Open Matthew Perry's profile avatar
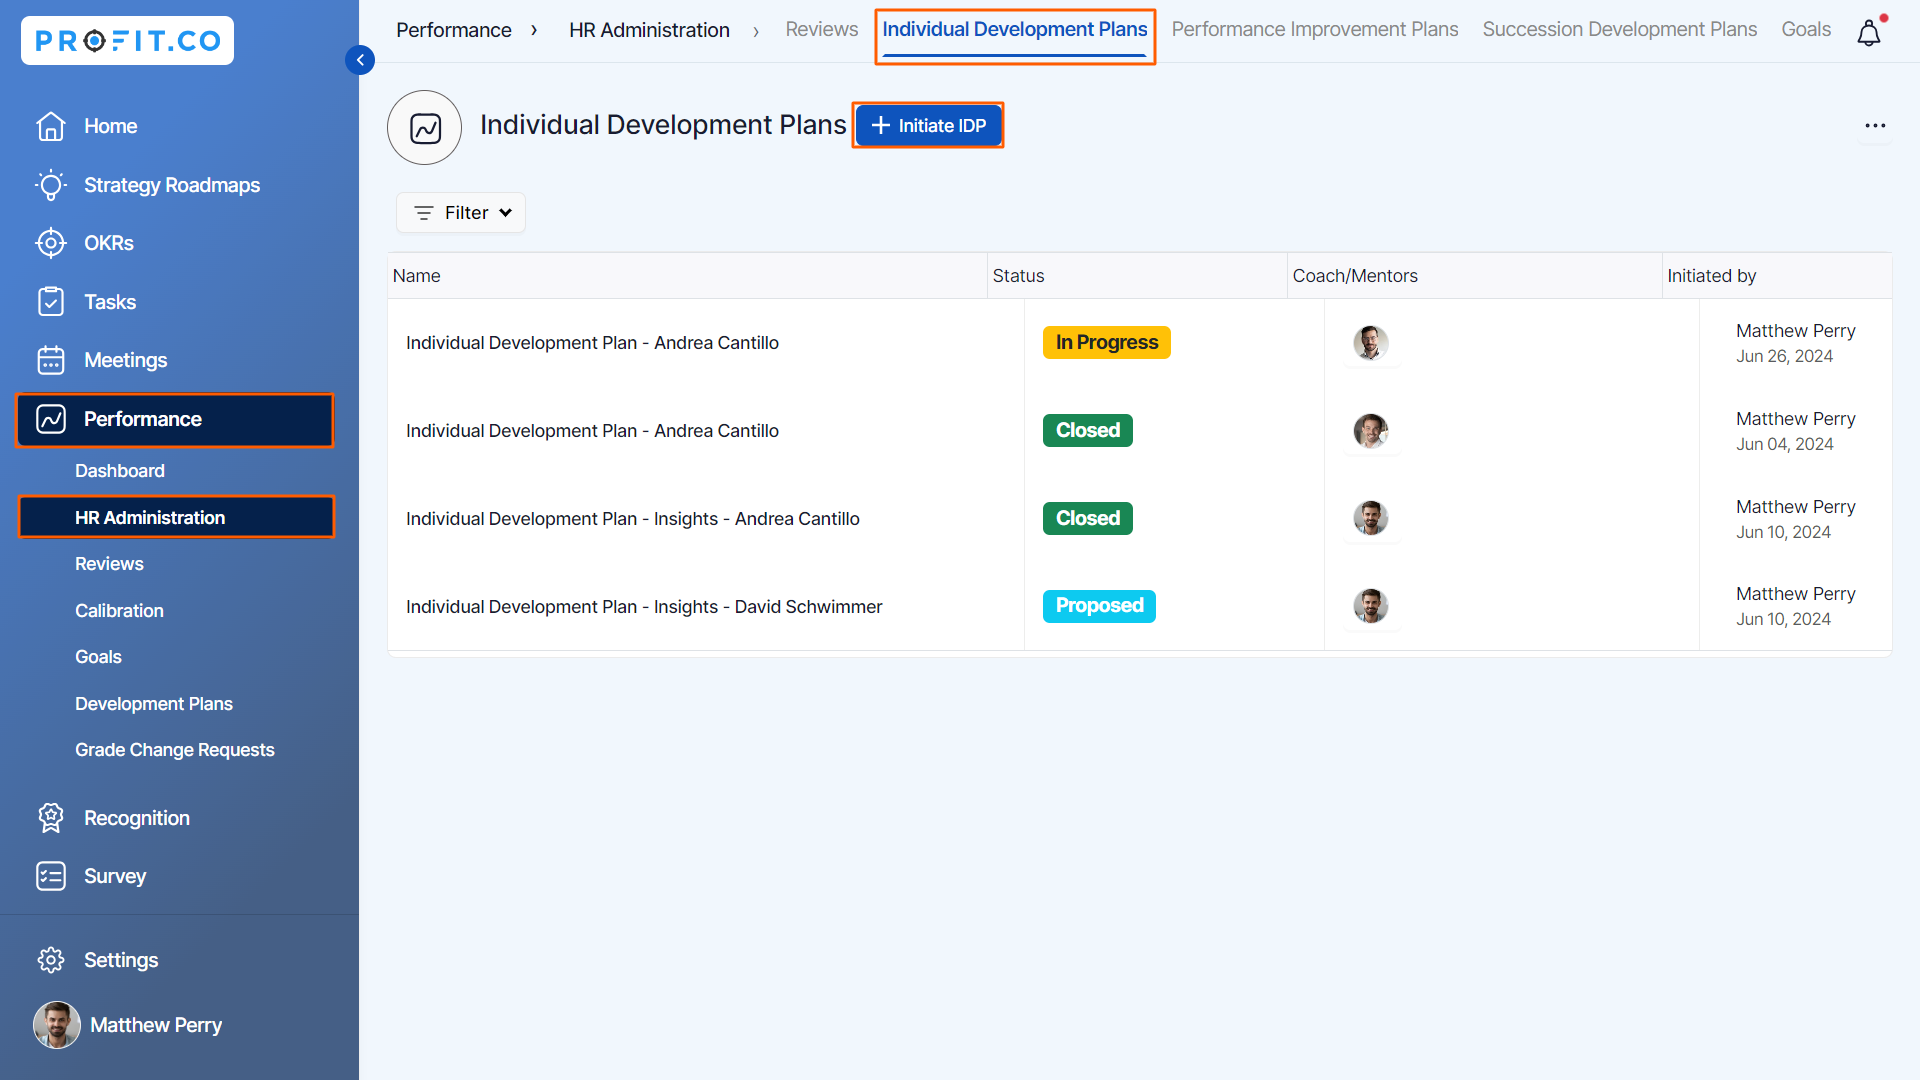Screen dimensions: 1920x1080 pyautogui.click(x=57, y=1025)
